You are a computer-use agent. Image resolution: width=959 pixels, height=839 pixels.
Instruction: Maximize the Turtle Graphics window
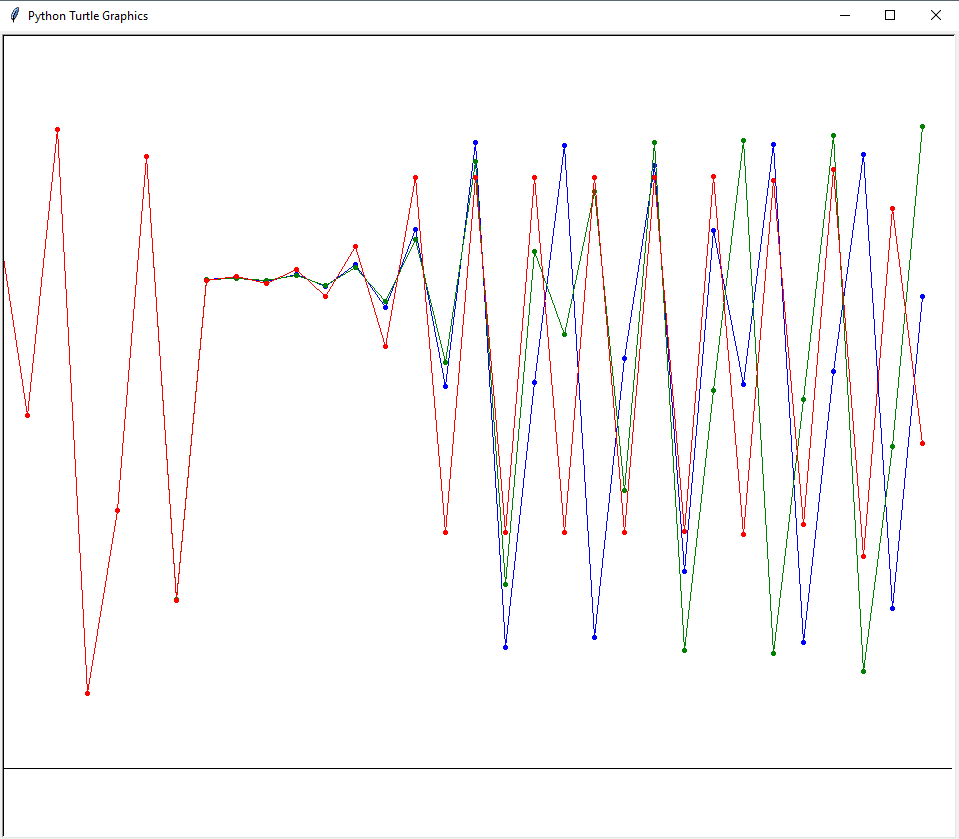click(890, 15)
